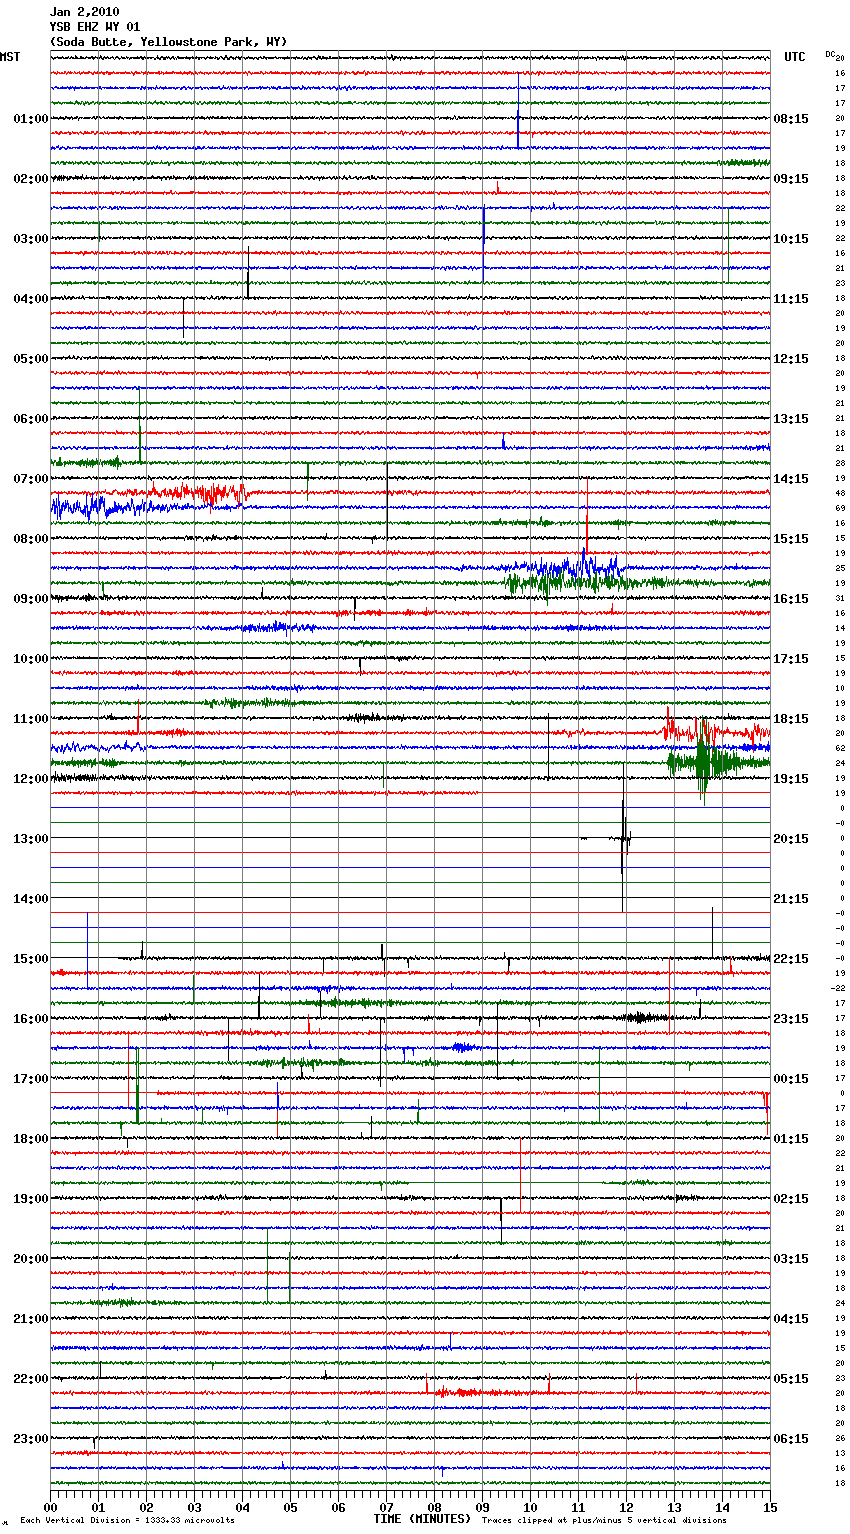The height and width of the screenshot is (1534, 850).
Task: Click the "15:00" MST time label
Action: pos(31,959)
